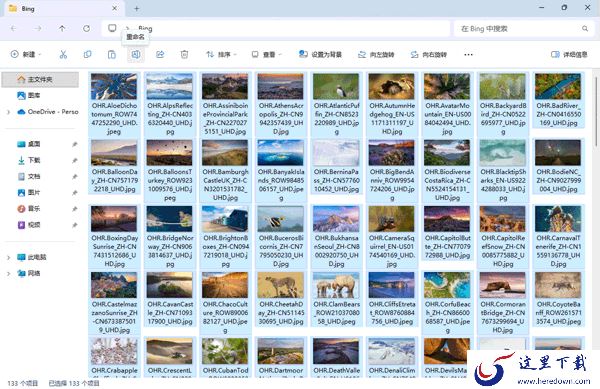Click the Paste clipboard icon
Viewport: 600px width, 389px height.
111,54
